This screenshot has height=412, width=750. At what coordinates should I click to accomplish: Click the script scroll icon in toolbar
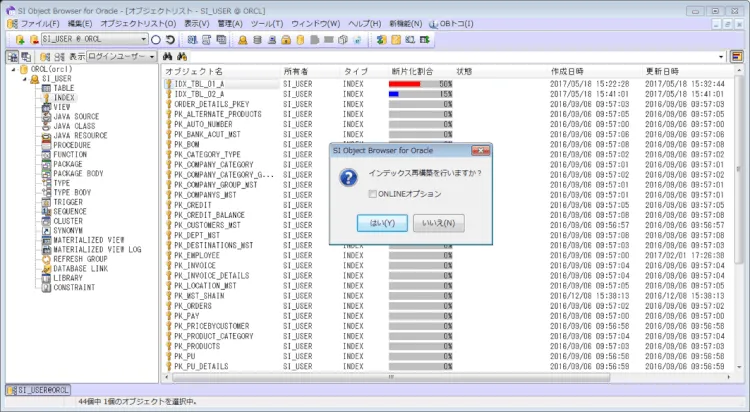(x=207, y=40)
